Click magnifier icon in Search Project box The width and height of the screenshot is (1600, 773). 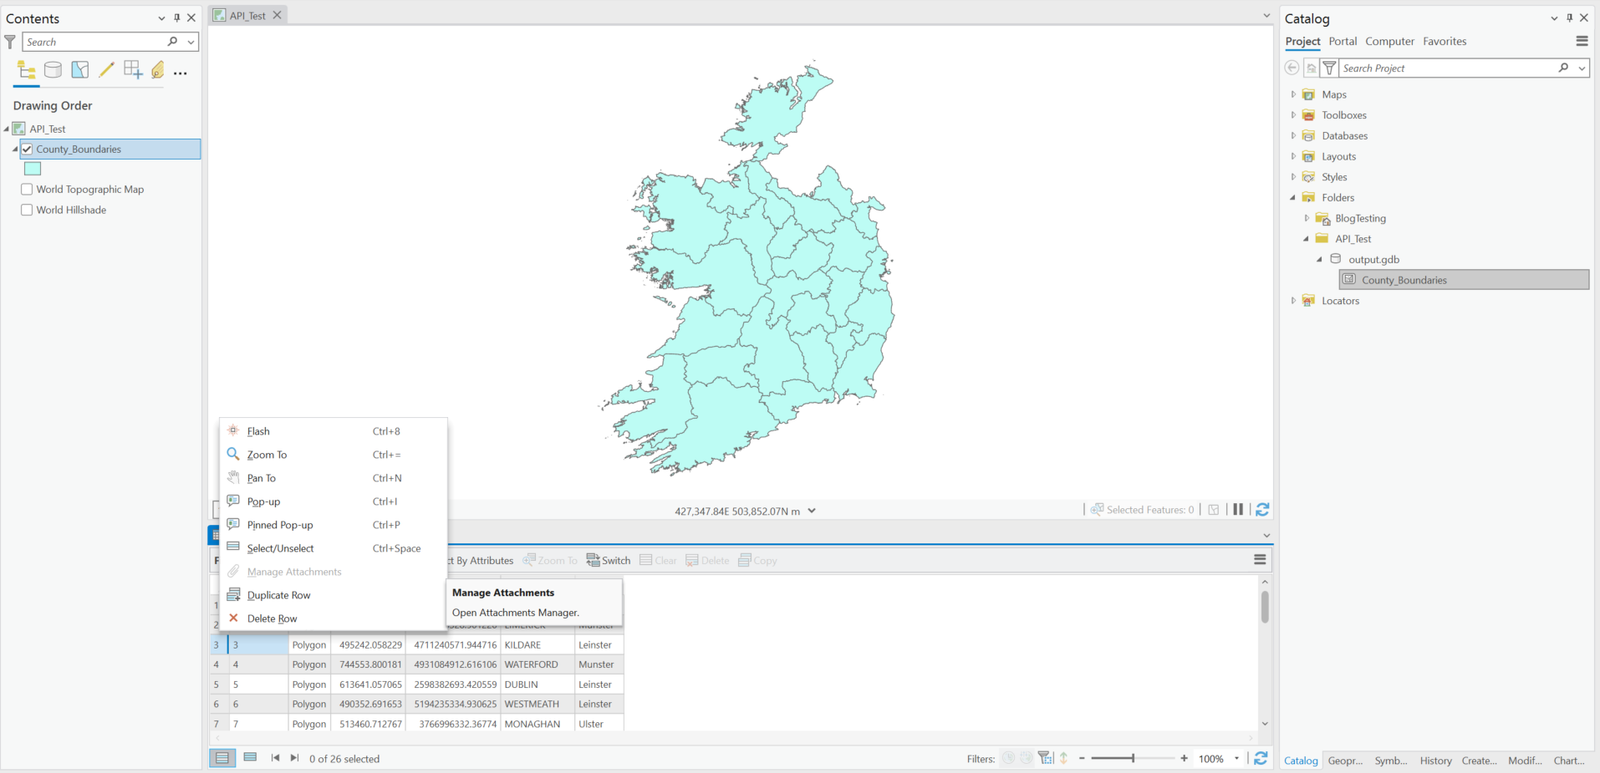coord(1564,68)
